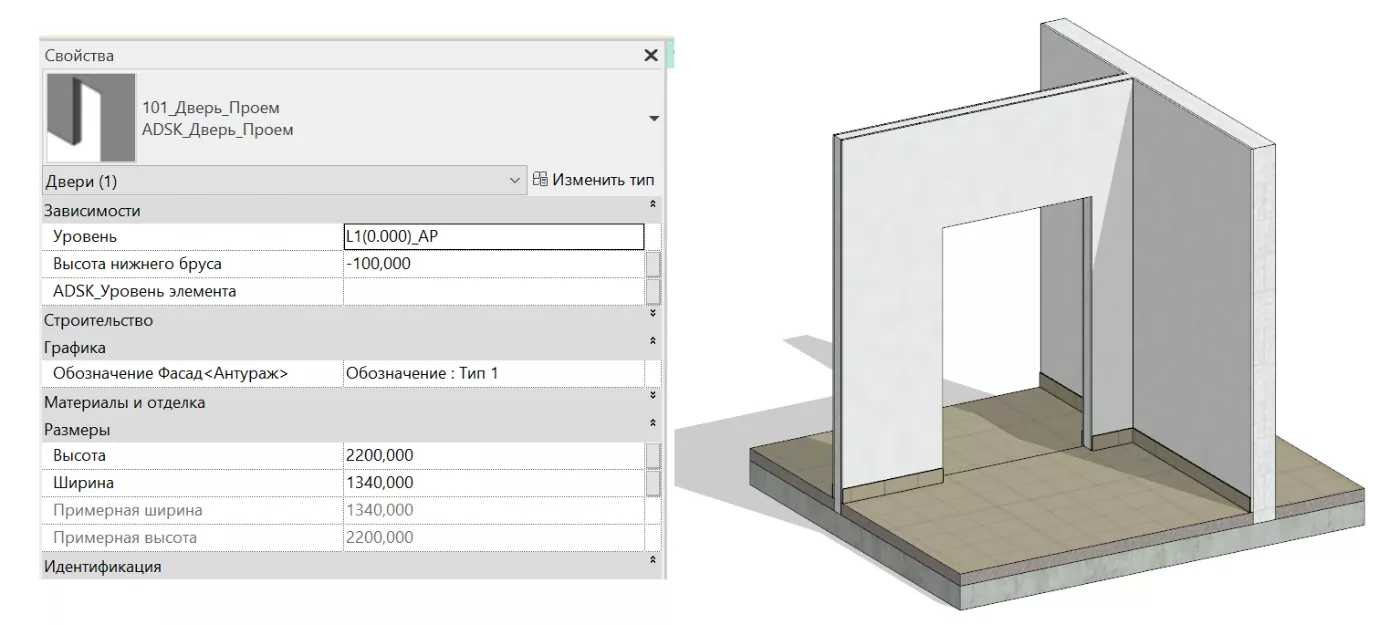This screenshot has width=1389, height=625.
Task: Click the Высота нижнего бруса value field
Action: 492,264
